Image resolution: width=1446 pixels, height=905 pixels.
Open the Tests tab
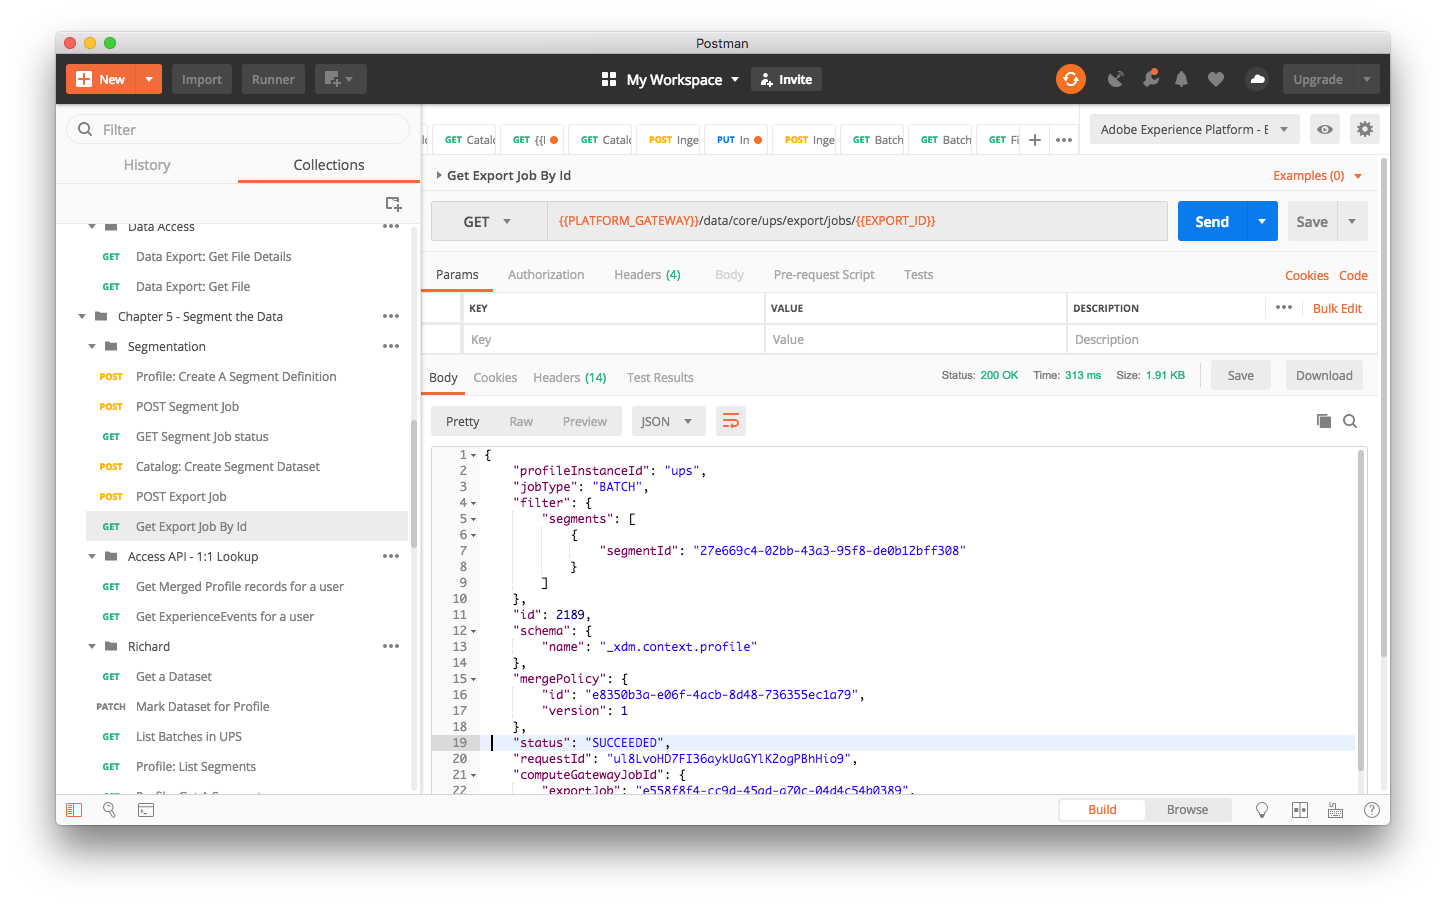918,274
